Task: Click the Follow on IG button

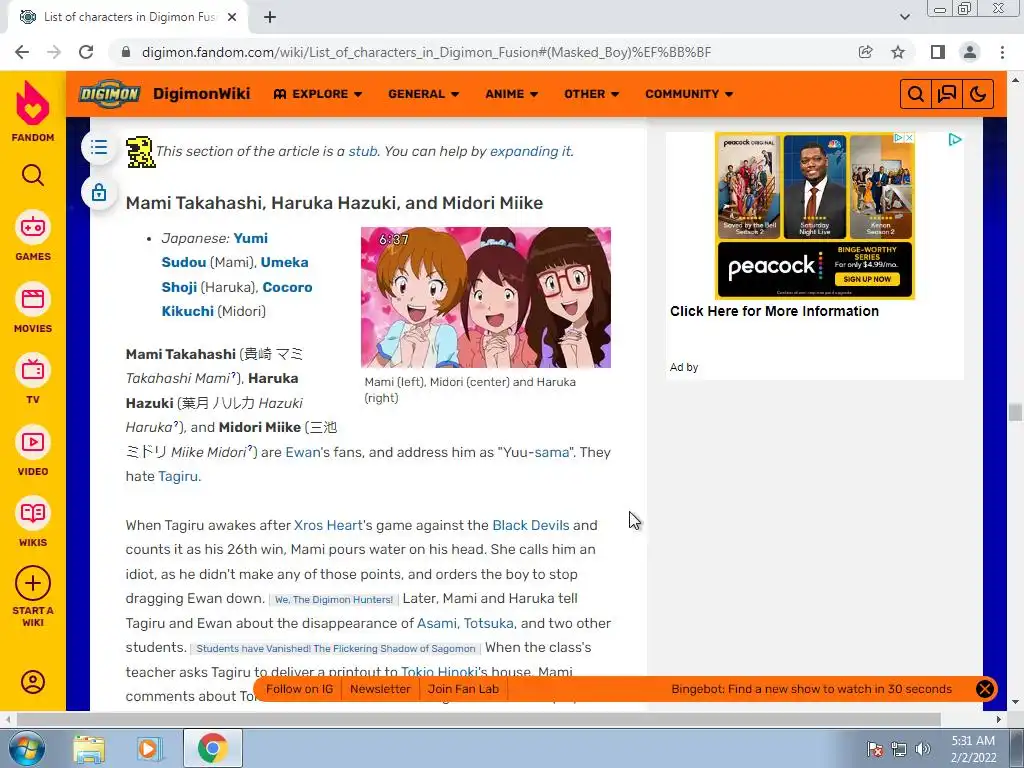Action: click(x=299, y=689)
